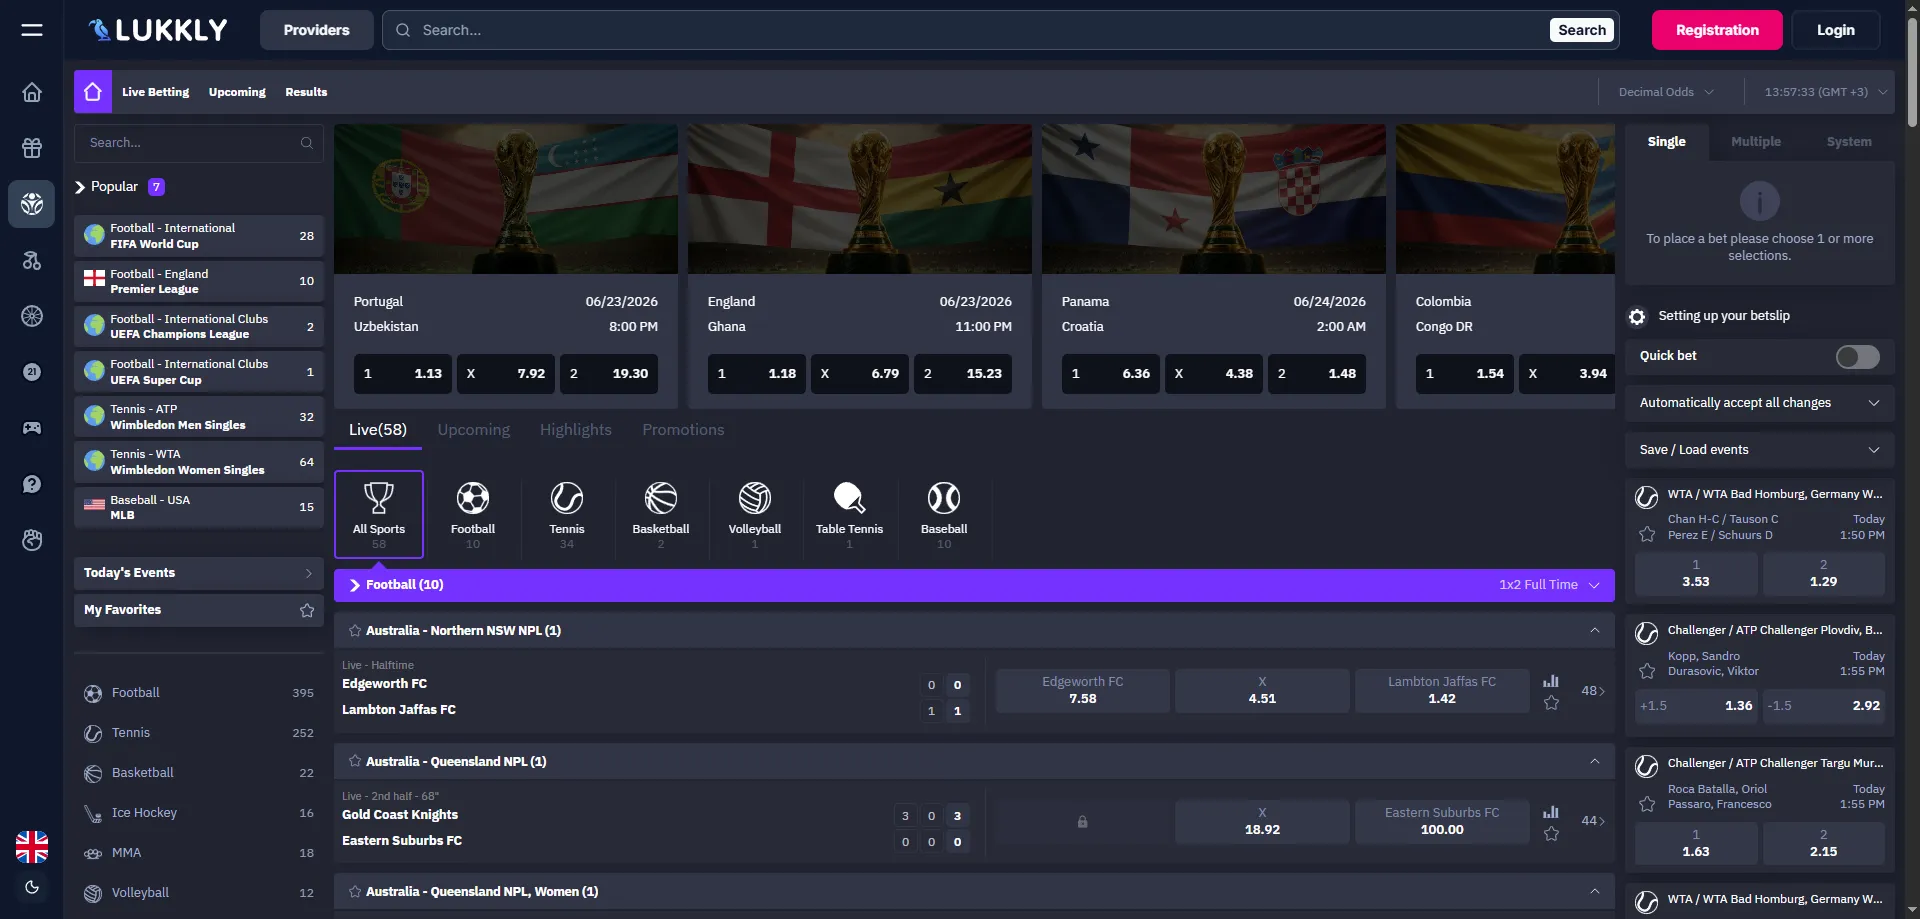Expand the Popular leagues list
The width and height of the screenshot is (1920, 919).
point(119,187)
